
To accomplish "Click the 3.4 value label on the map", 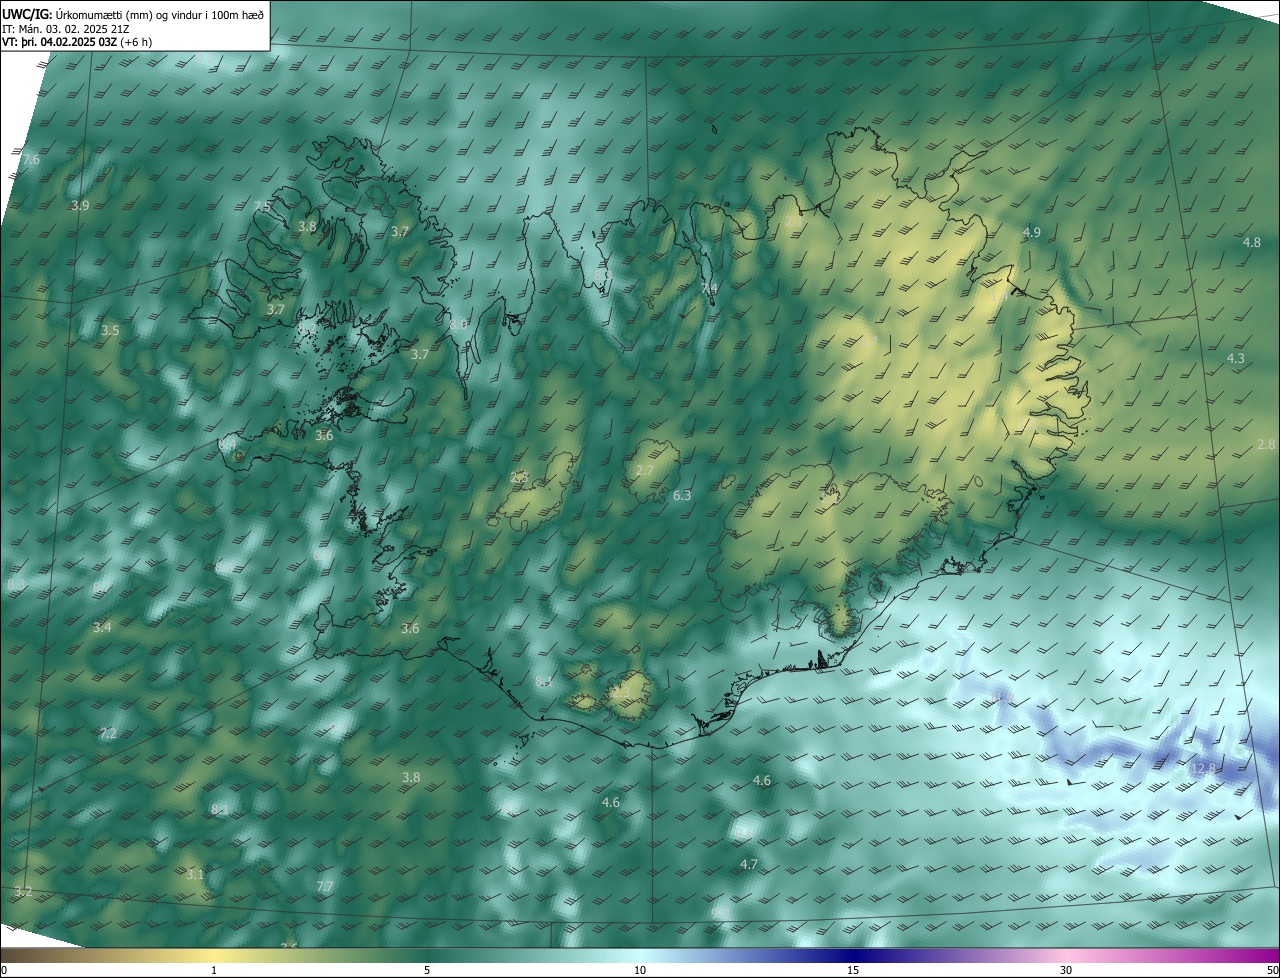I will [x=102, y=627].
